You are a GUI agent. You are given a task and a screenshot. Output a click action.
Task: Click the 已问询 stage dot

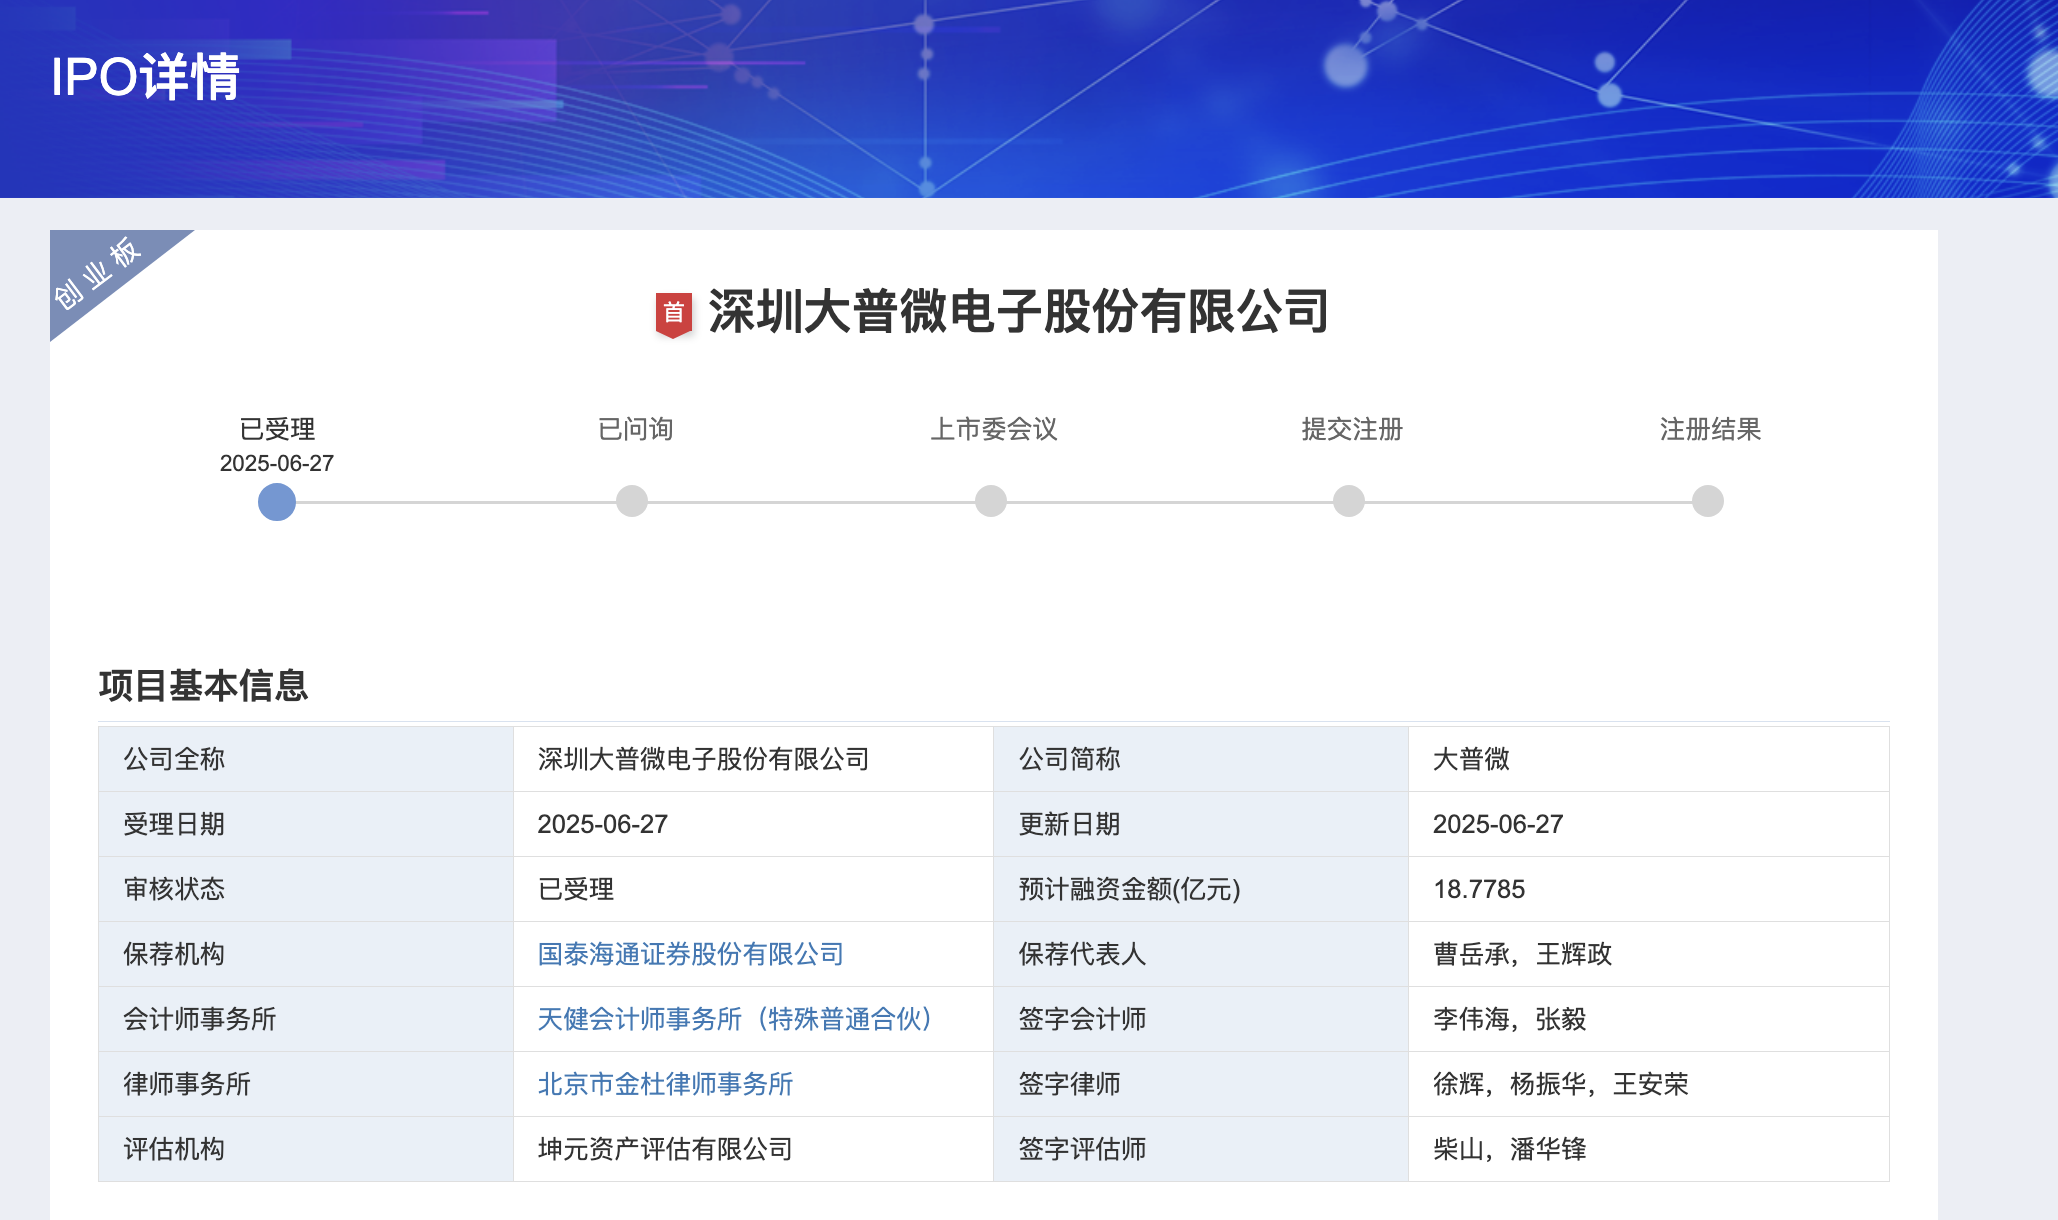click(x=632, y=501)
